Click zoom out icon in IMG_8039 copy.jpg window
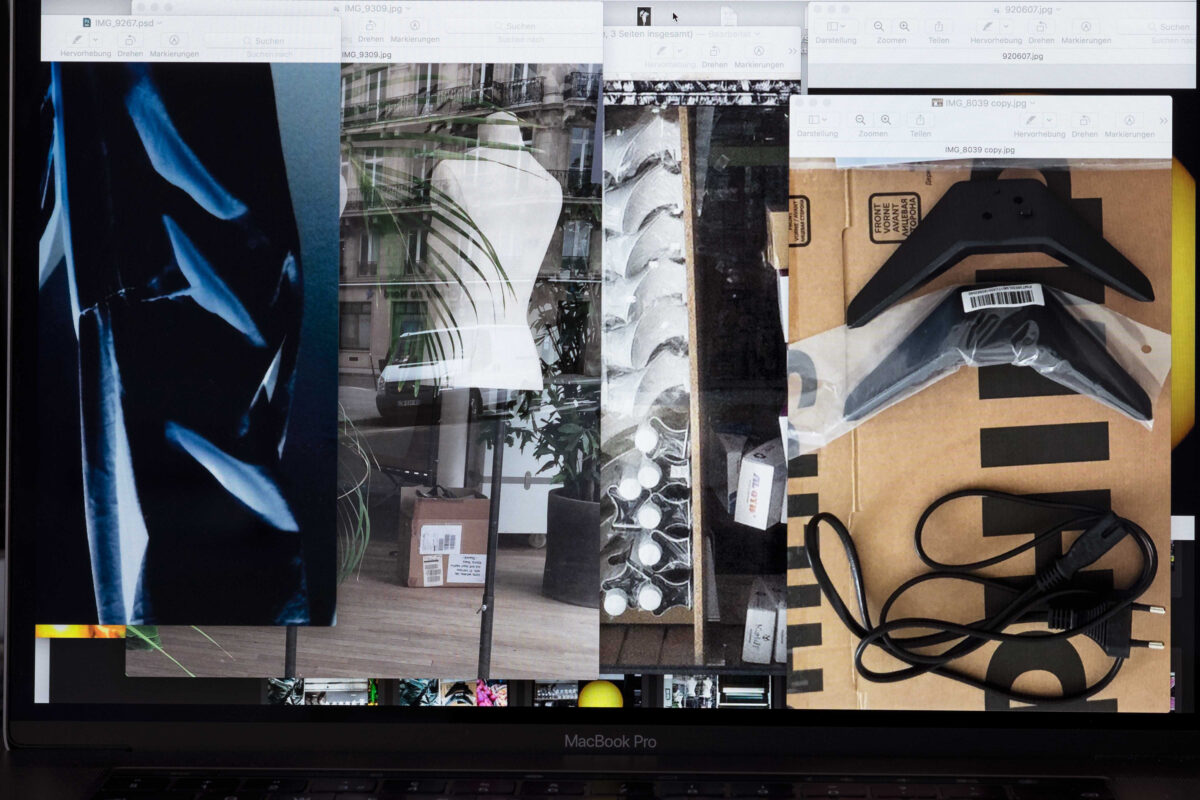Viewport: 1200px width, 800px height. (860, 120)
